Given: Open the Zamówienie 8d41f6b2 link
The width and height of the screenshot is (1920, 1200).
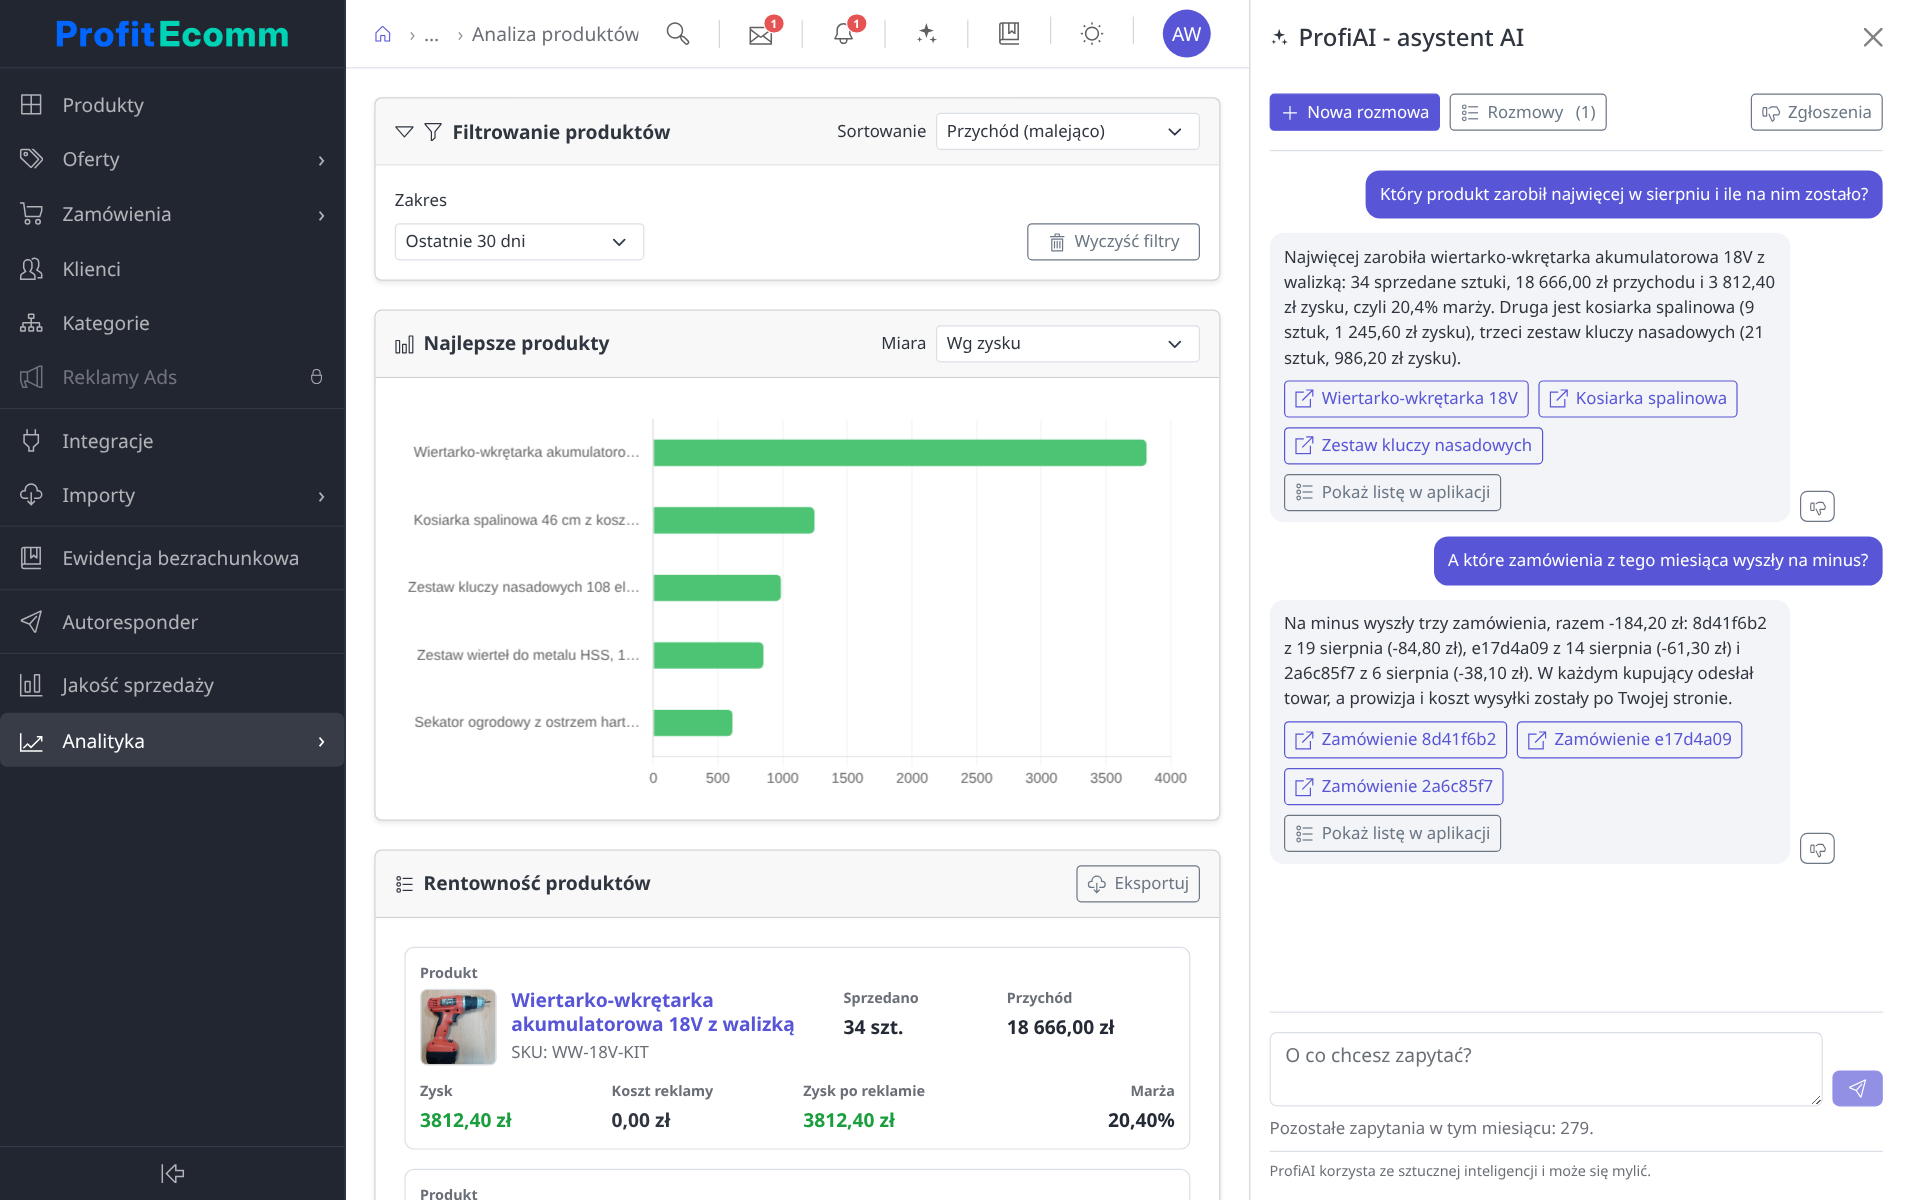Looking at the screenshot, I should pyautogui.click(x=1396, y=740).
